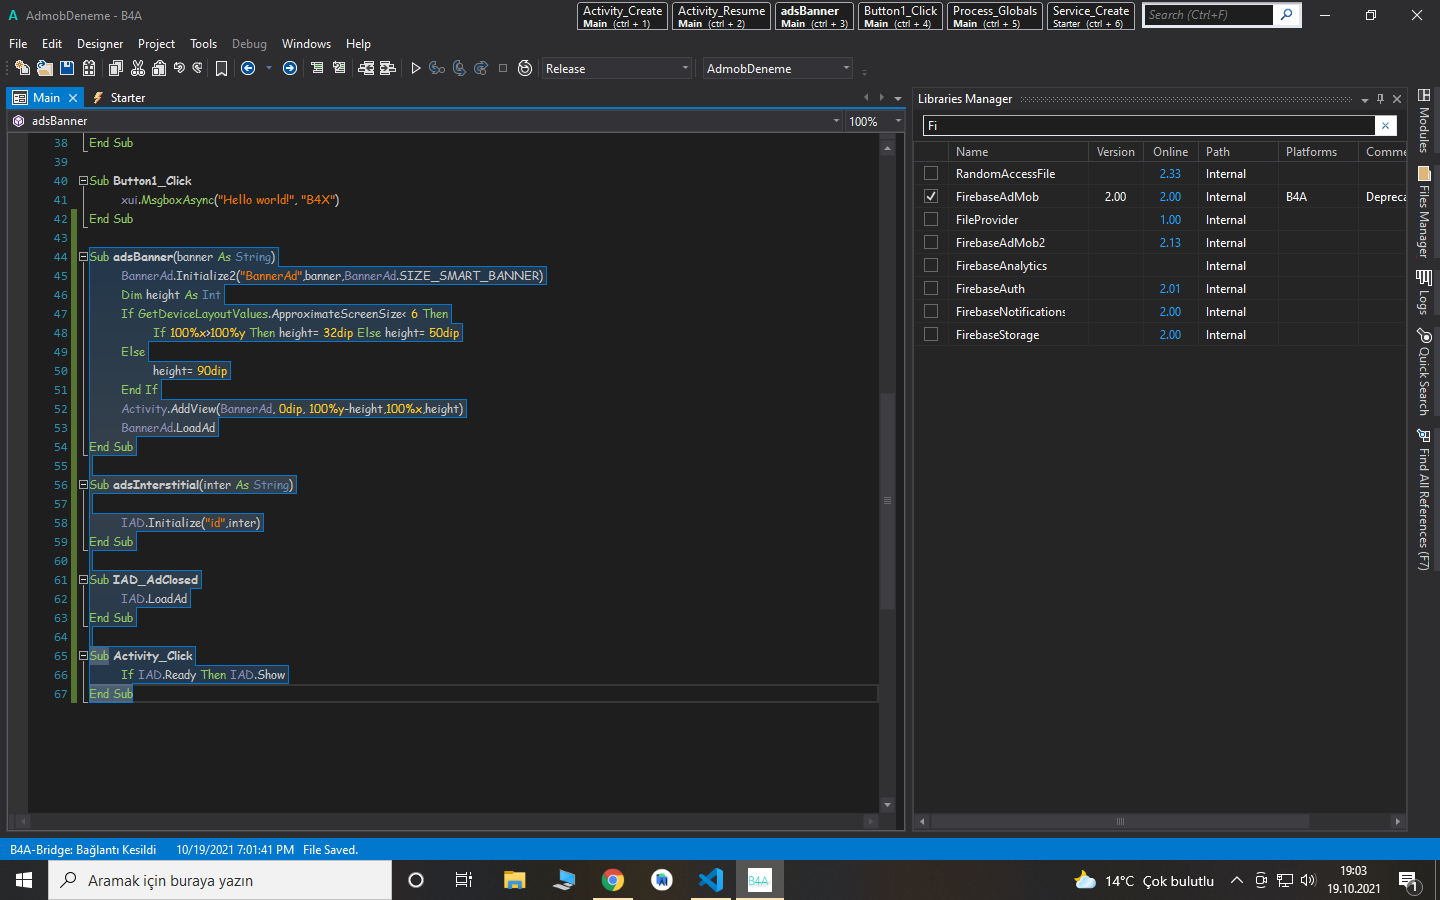Pin the Libraries Manager panel
1440x900 pixels.
point(1380,98)
